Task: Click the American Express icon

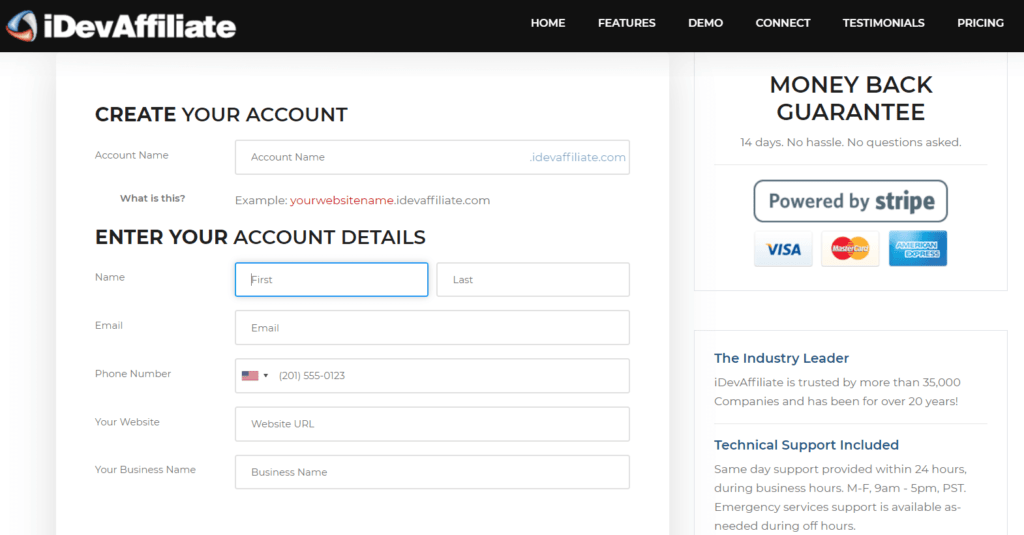Action: pyautogui.click(x=917, y=249)
